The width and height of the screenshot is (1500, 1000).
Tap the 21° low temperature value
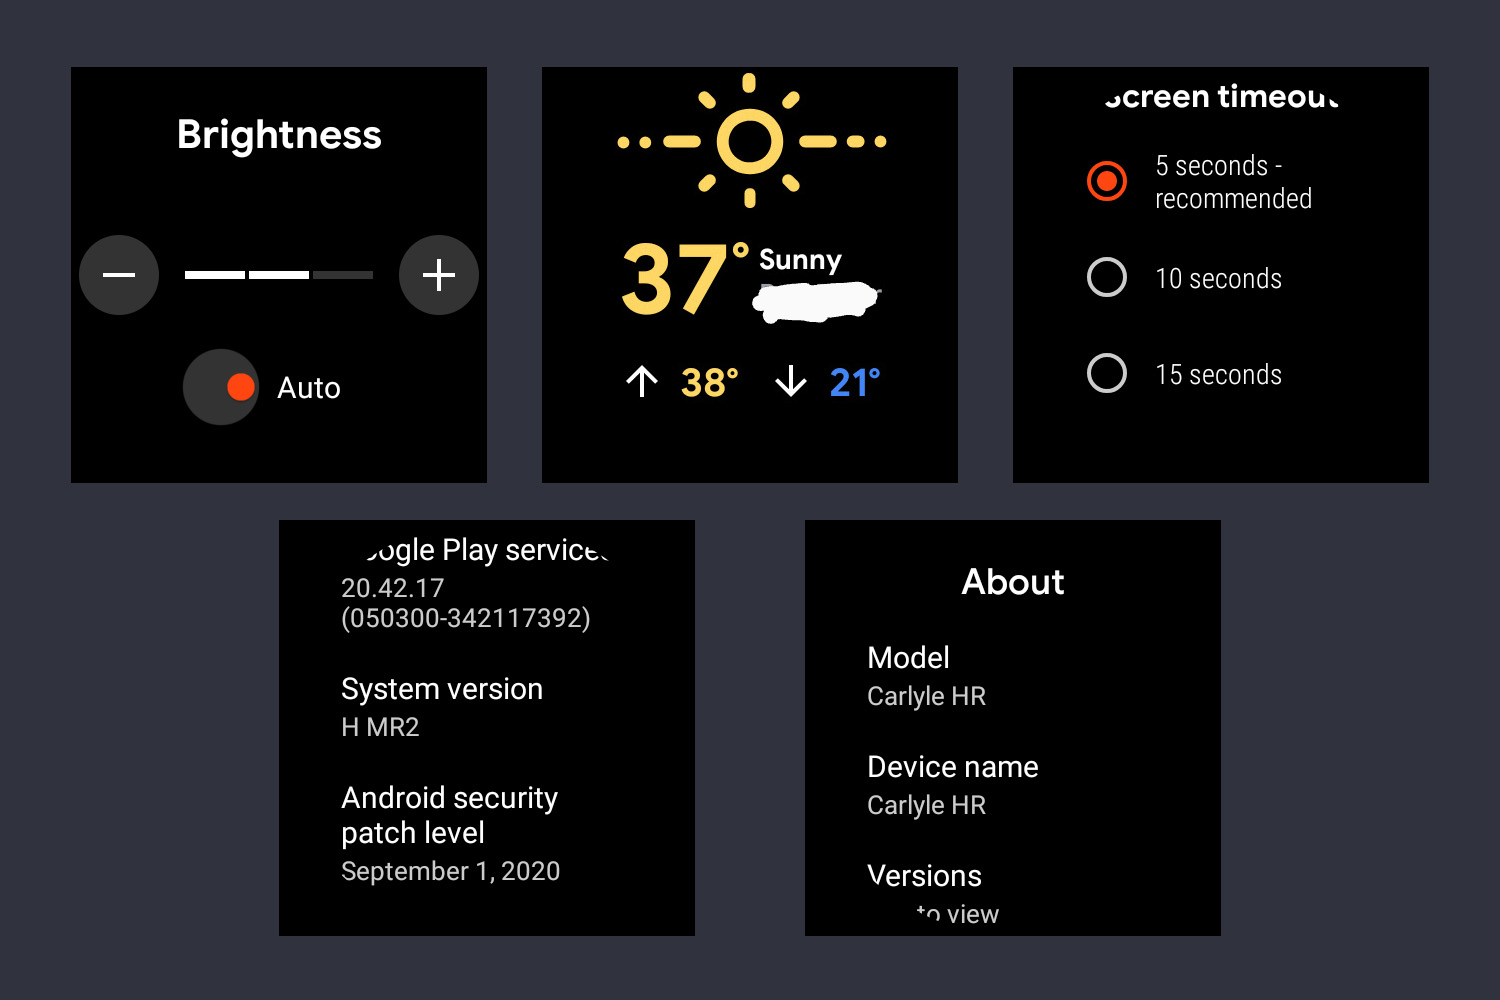pos(855,382)
